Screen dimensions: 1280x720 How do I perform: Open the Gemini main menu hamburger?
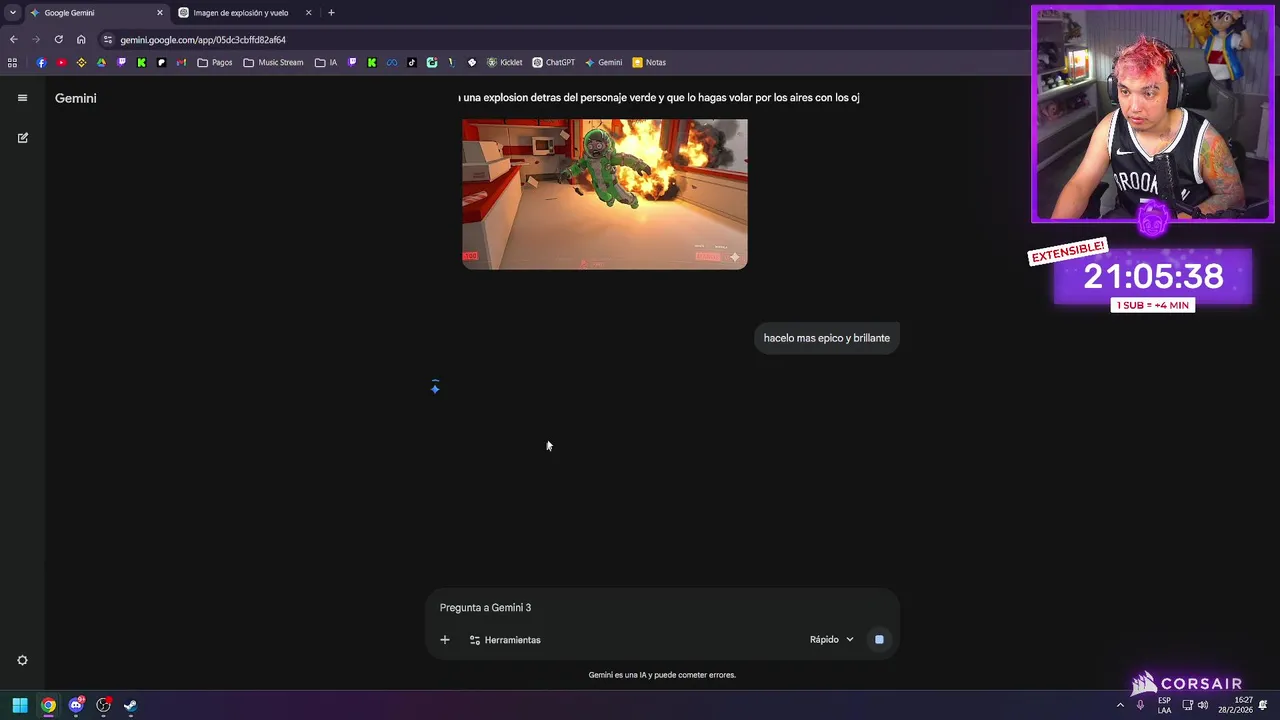(22, 98)
